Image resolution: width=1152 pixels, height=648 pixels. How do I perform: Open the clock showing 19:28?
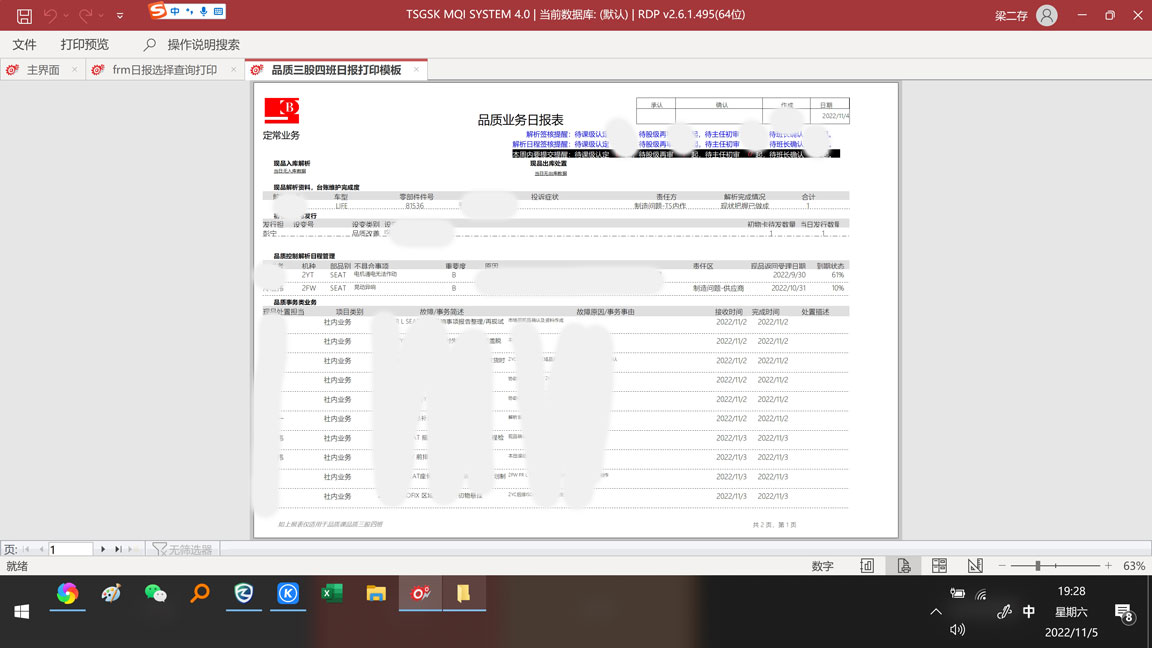[x=1071, y=591]
